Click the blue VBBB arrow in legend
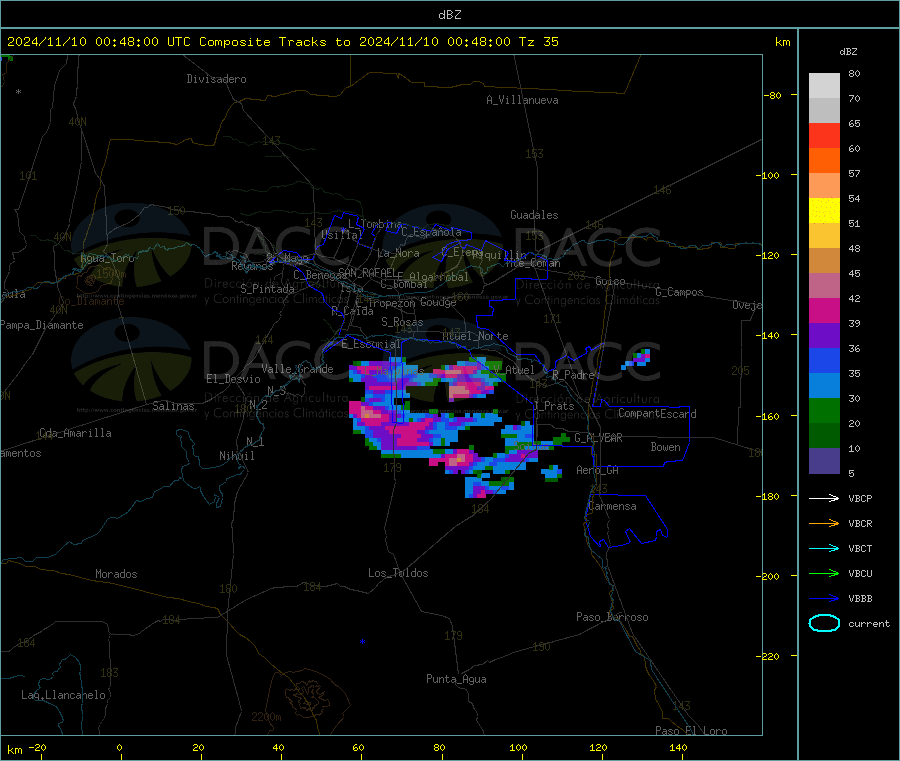This screenshot has width=900, height=761. point(824,598)
